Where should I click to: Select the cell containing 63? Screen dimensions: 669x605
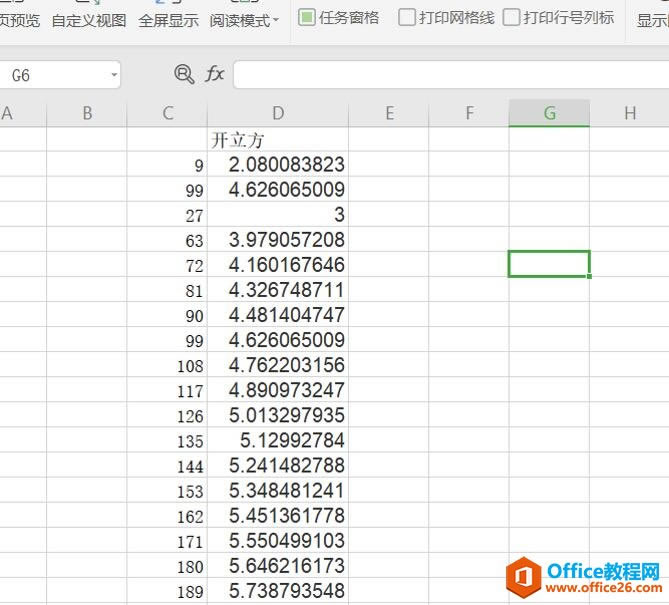tap(167, 239)
